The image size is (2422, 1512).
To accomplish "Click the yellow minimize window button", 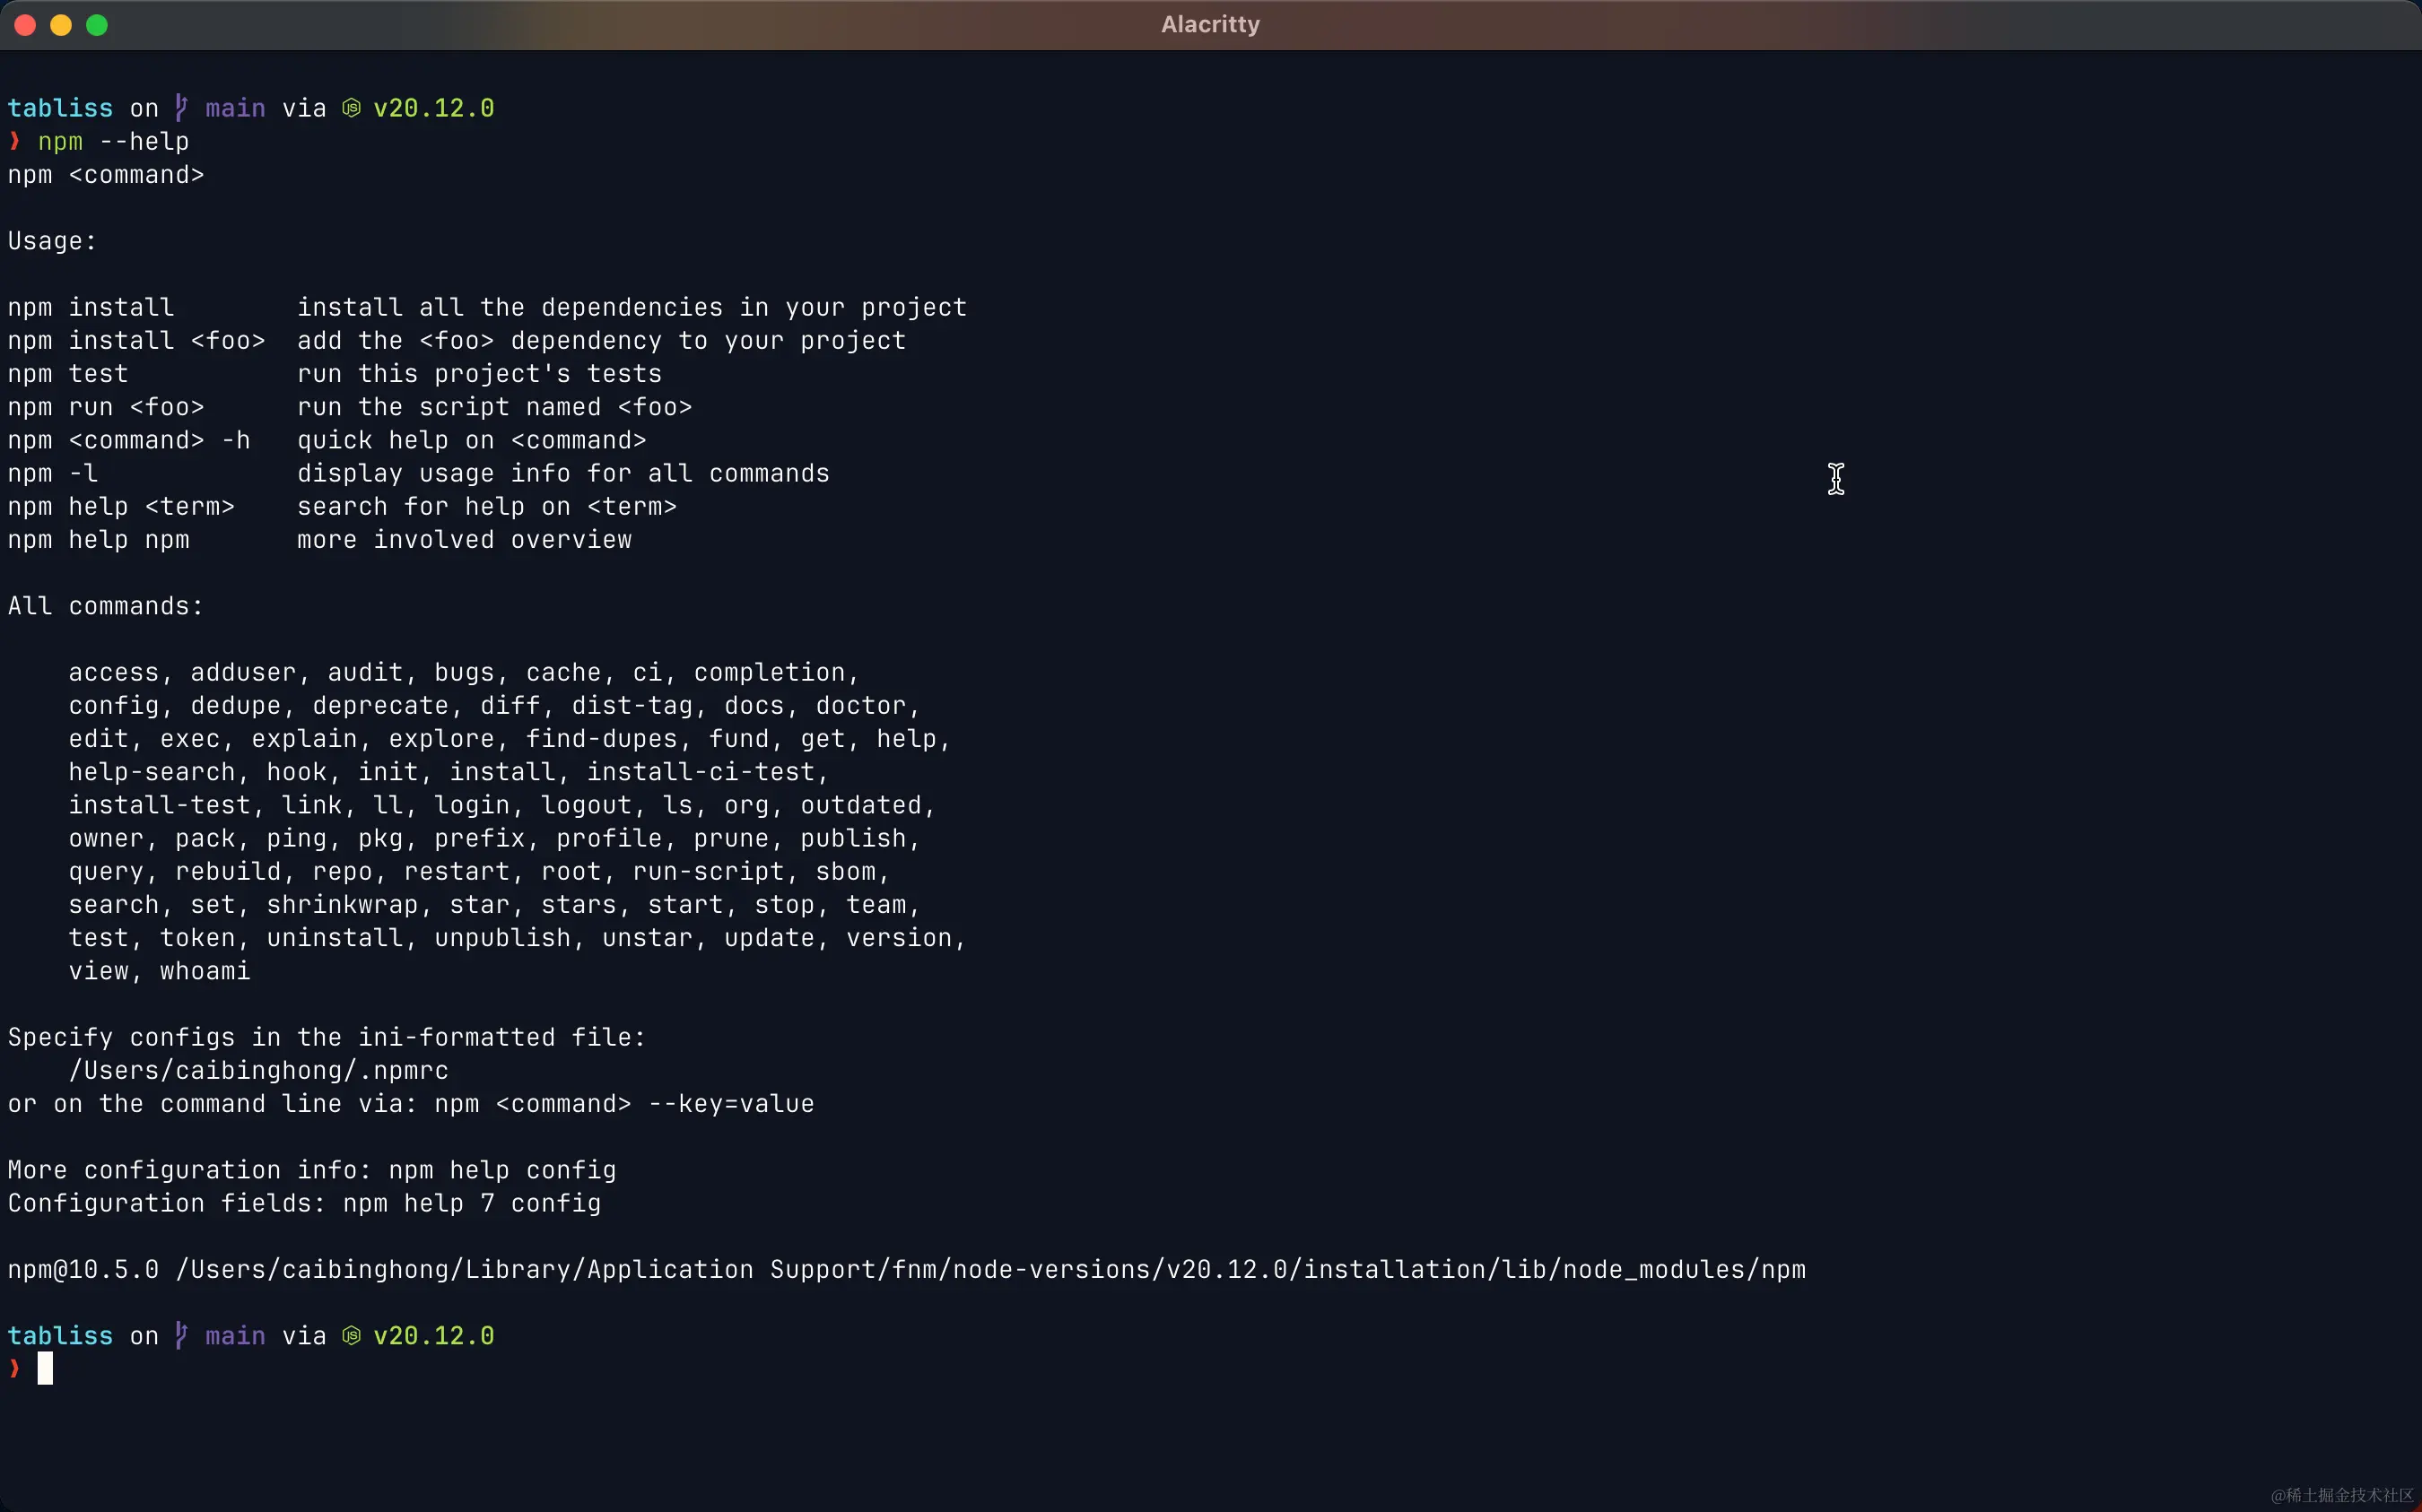I will click(x=61, y=25).
